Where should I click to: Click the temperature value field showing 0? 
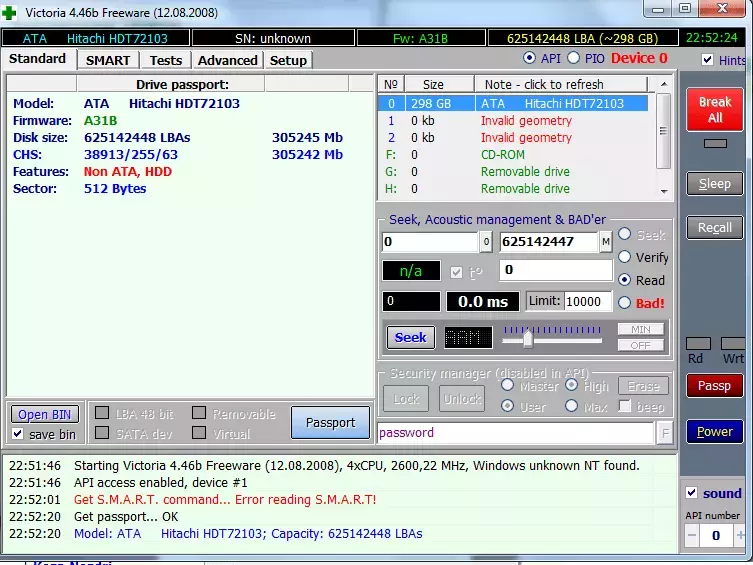(x=556, y=270)
